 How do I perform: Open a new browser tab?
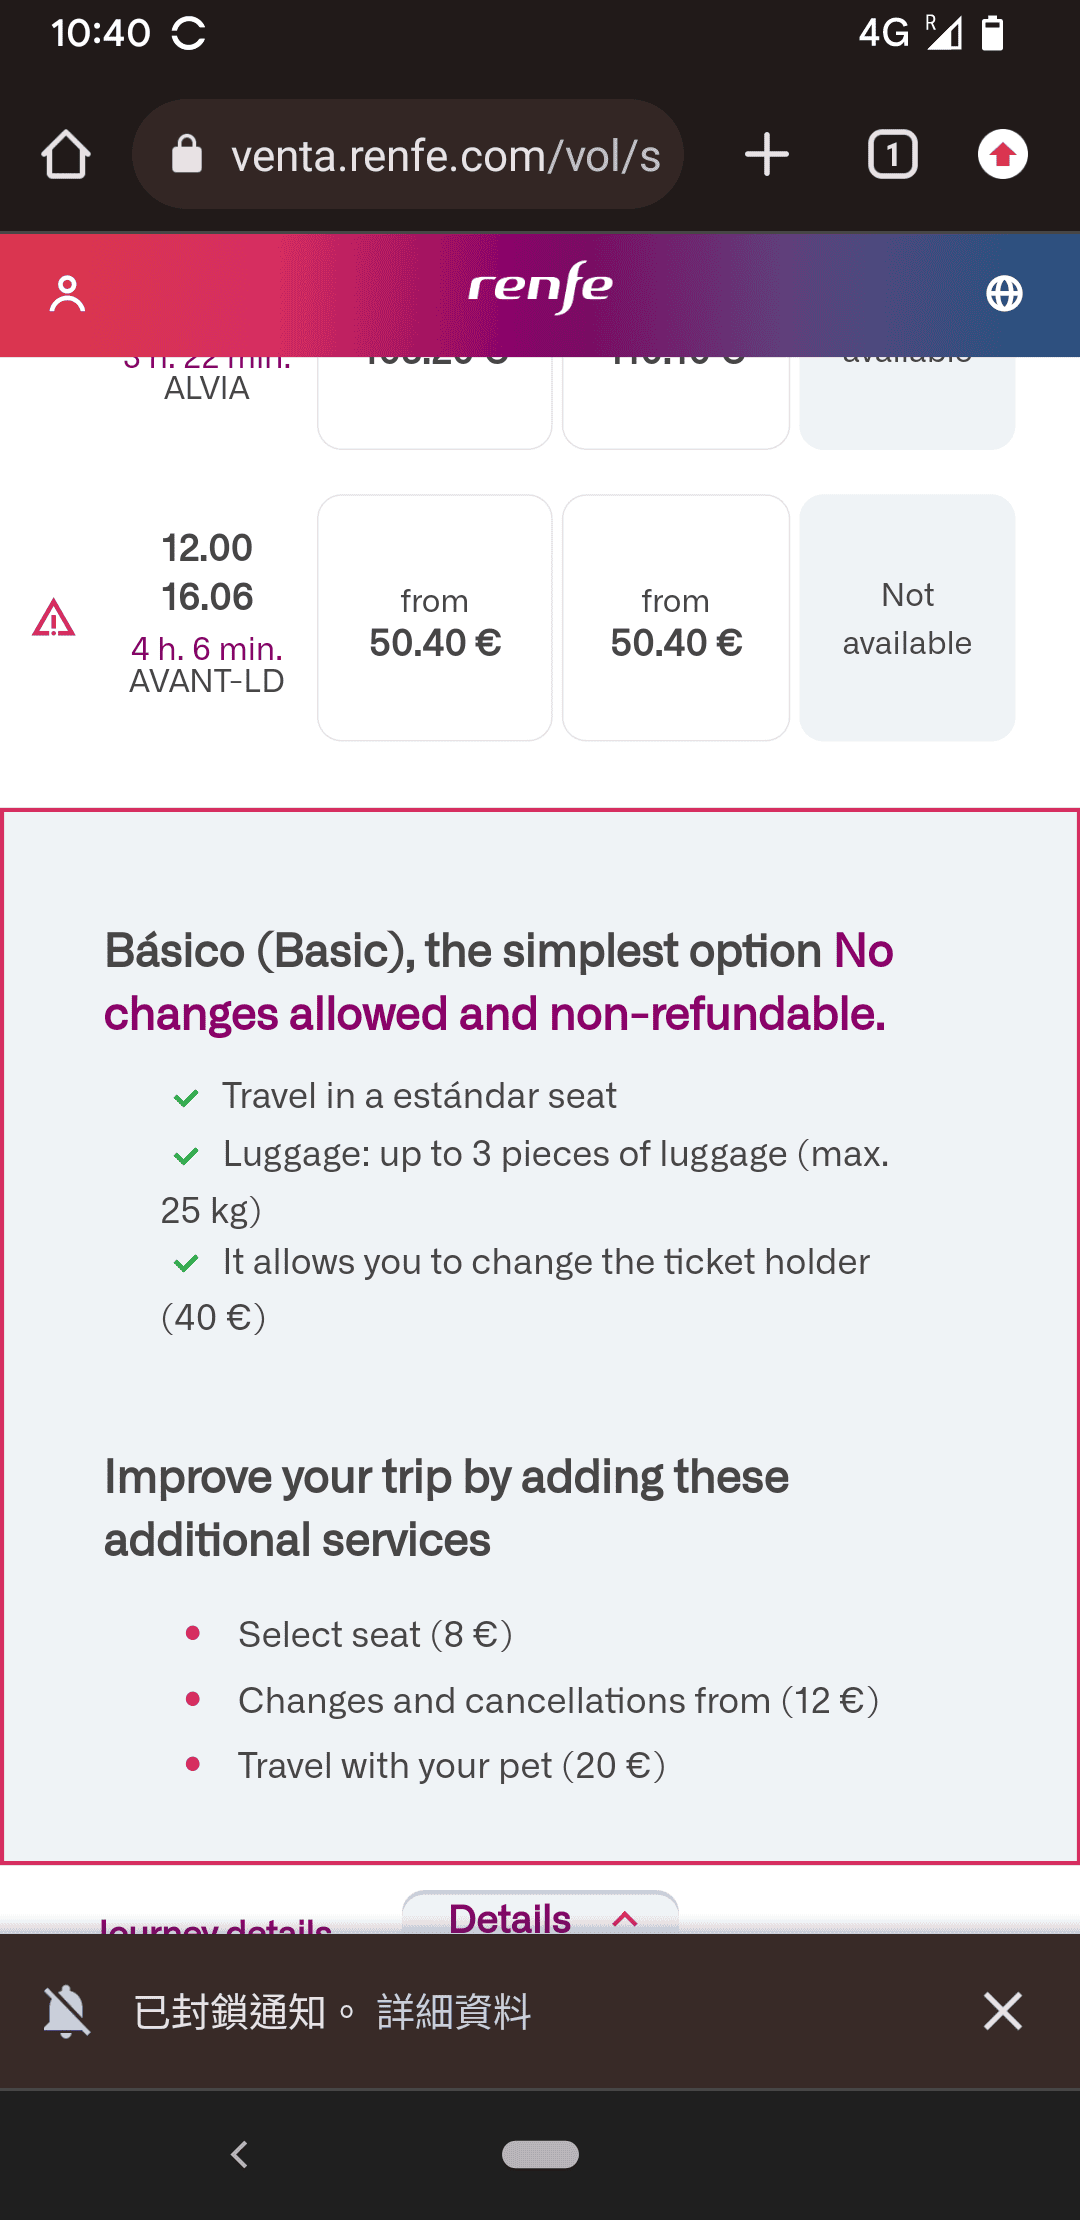(x=767, y=155)
